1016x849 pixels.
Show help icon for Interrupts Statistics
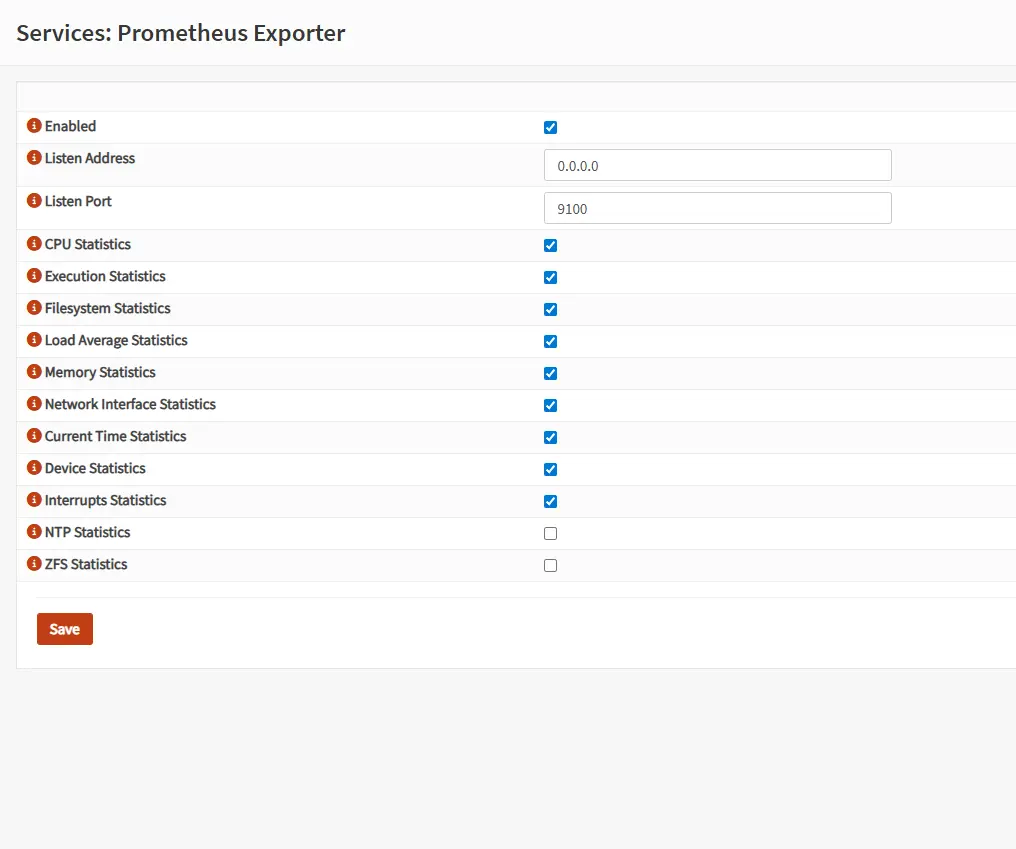(34, 500)
